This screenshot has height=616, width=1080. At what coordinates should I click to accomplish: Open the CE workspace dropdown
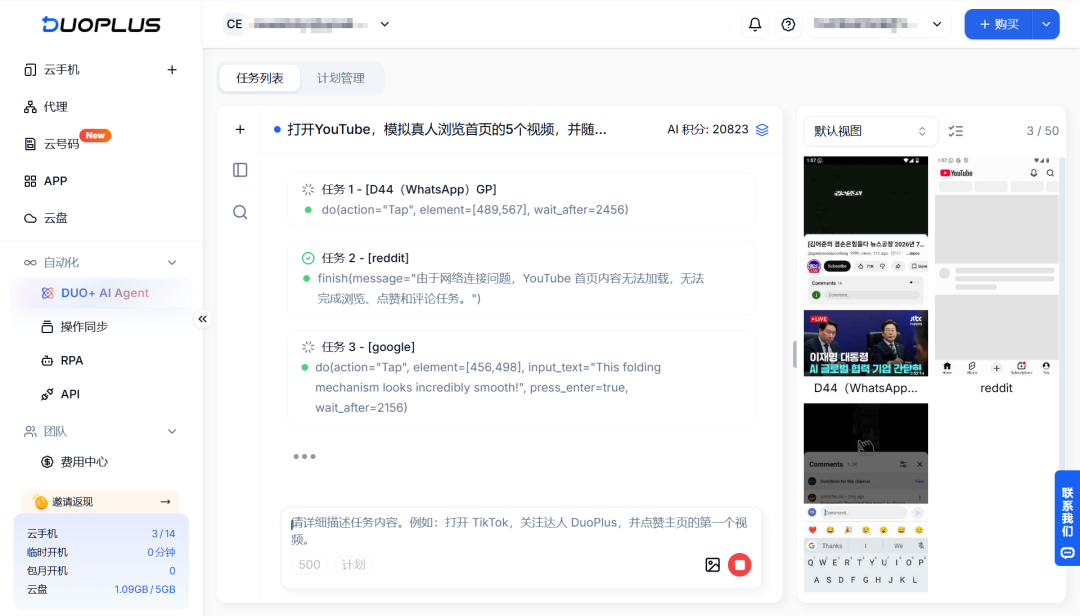(x=307, y=24)
